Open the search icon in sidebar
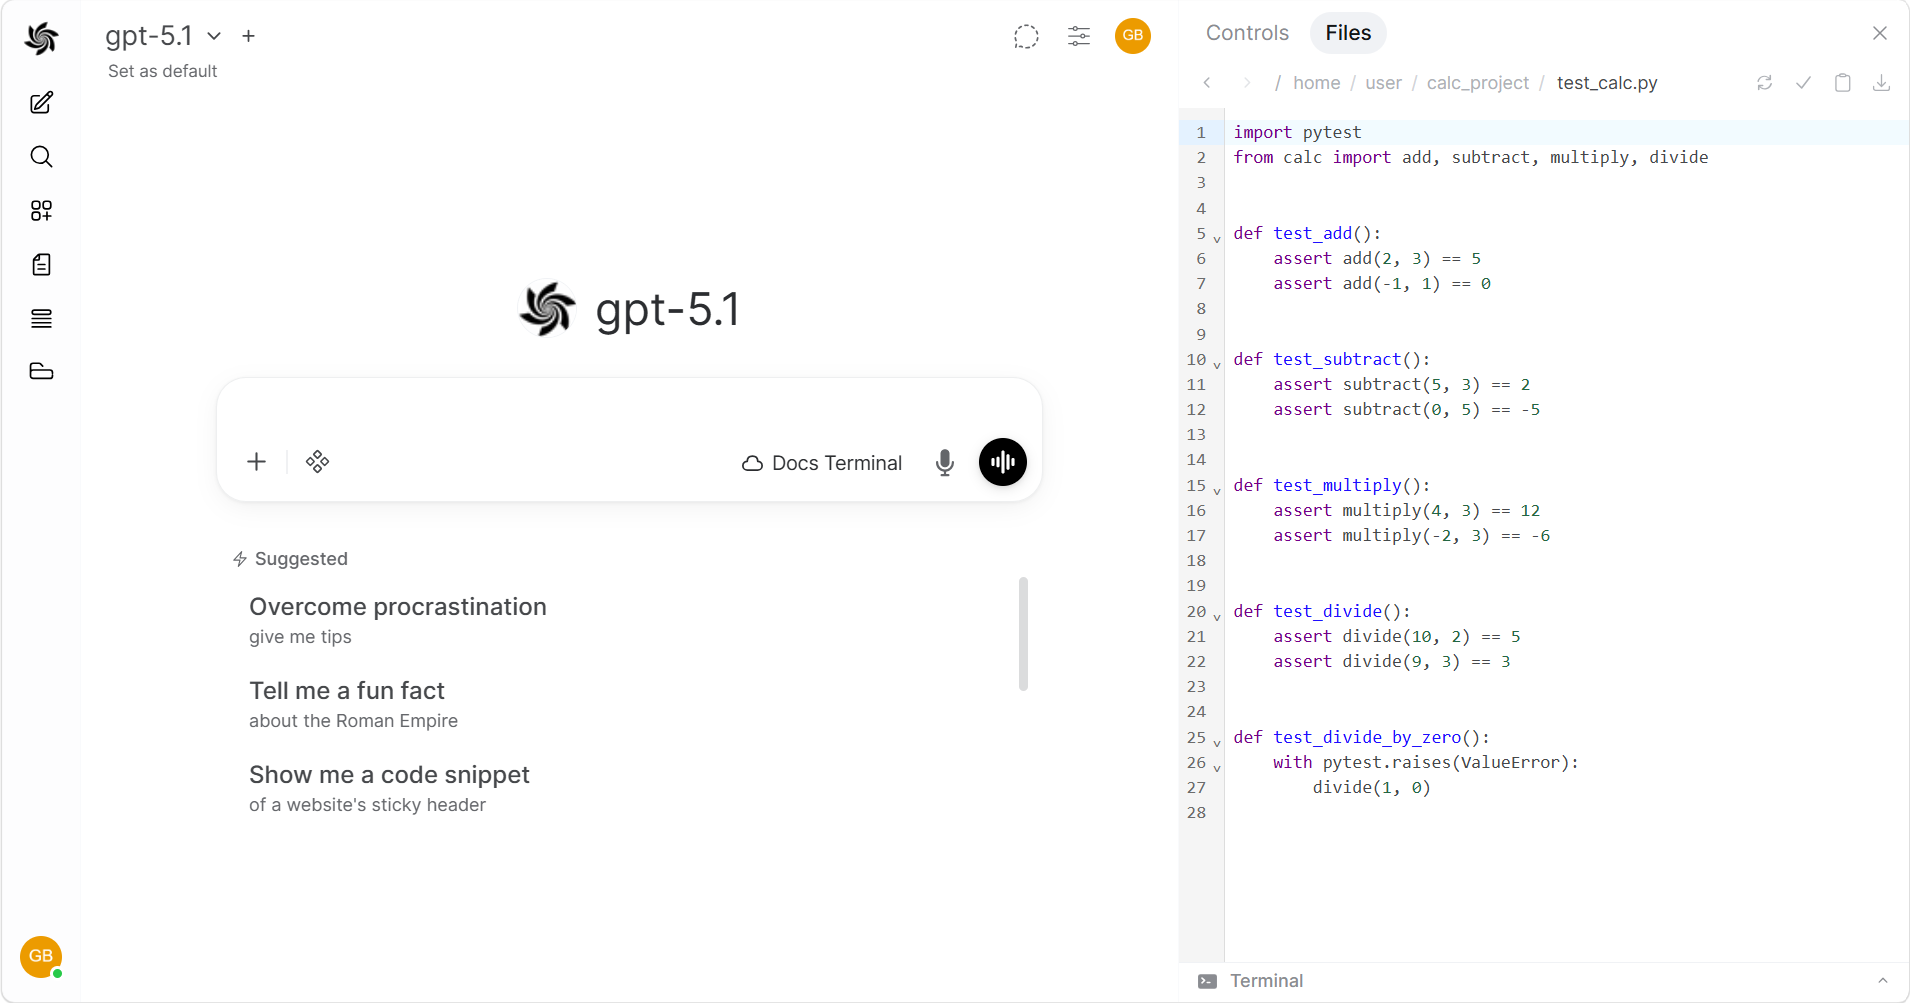The image size is (1912, 1003). click(41, 157)
